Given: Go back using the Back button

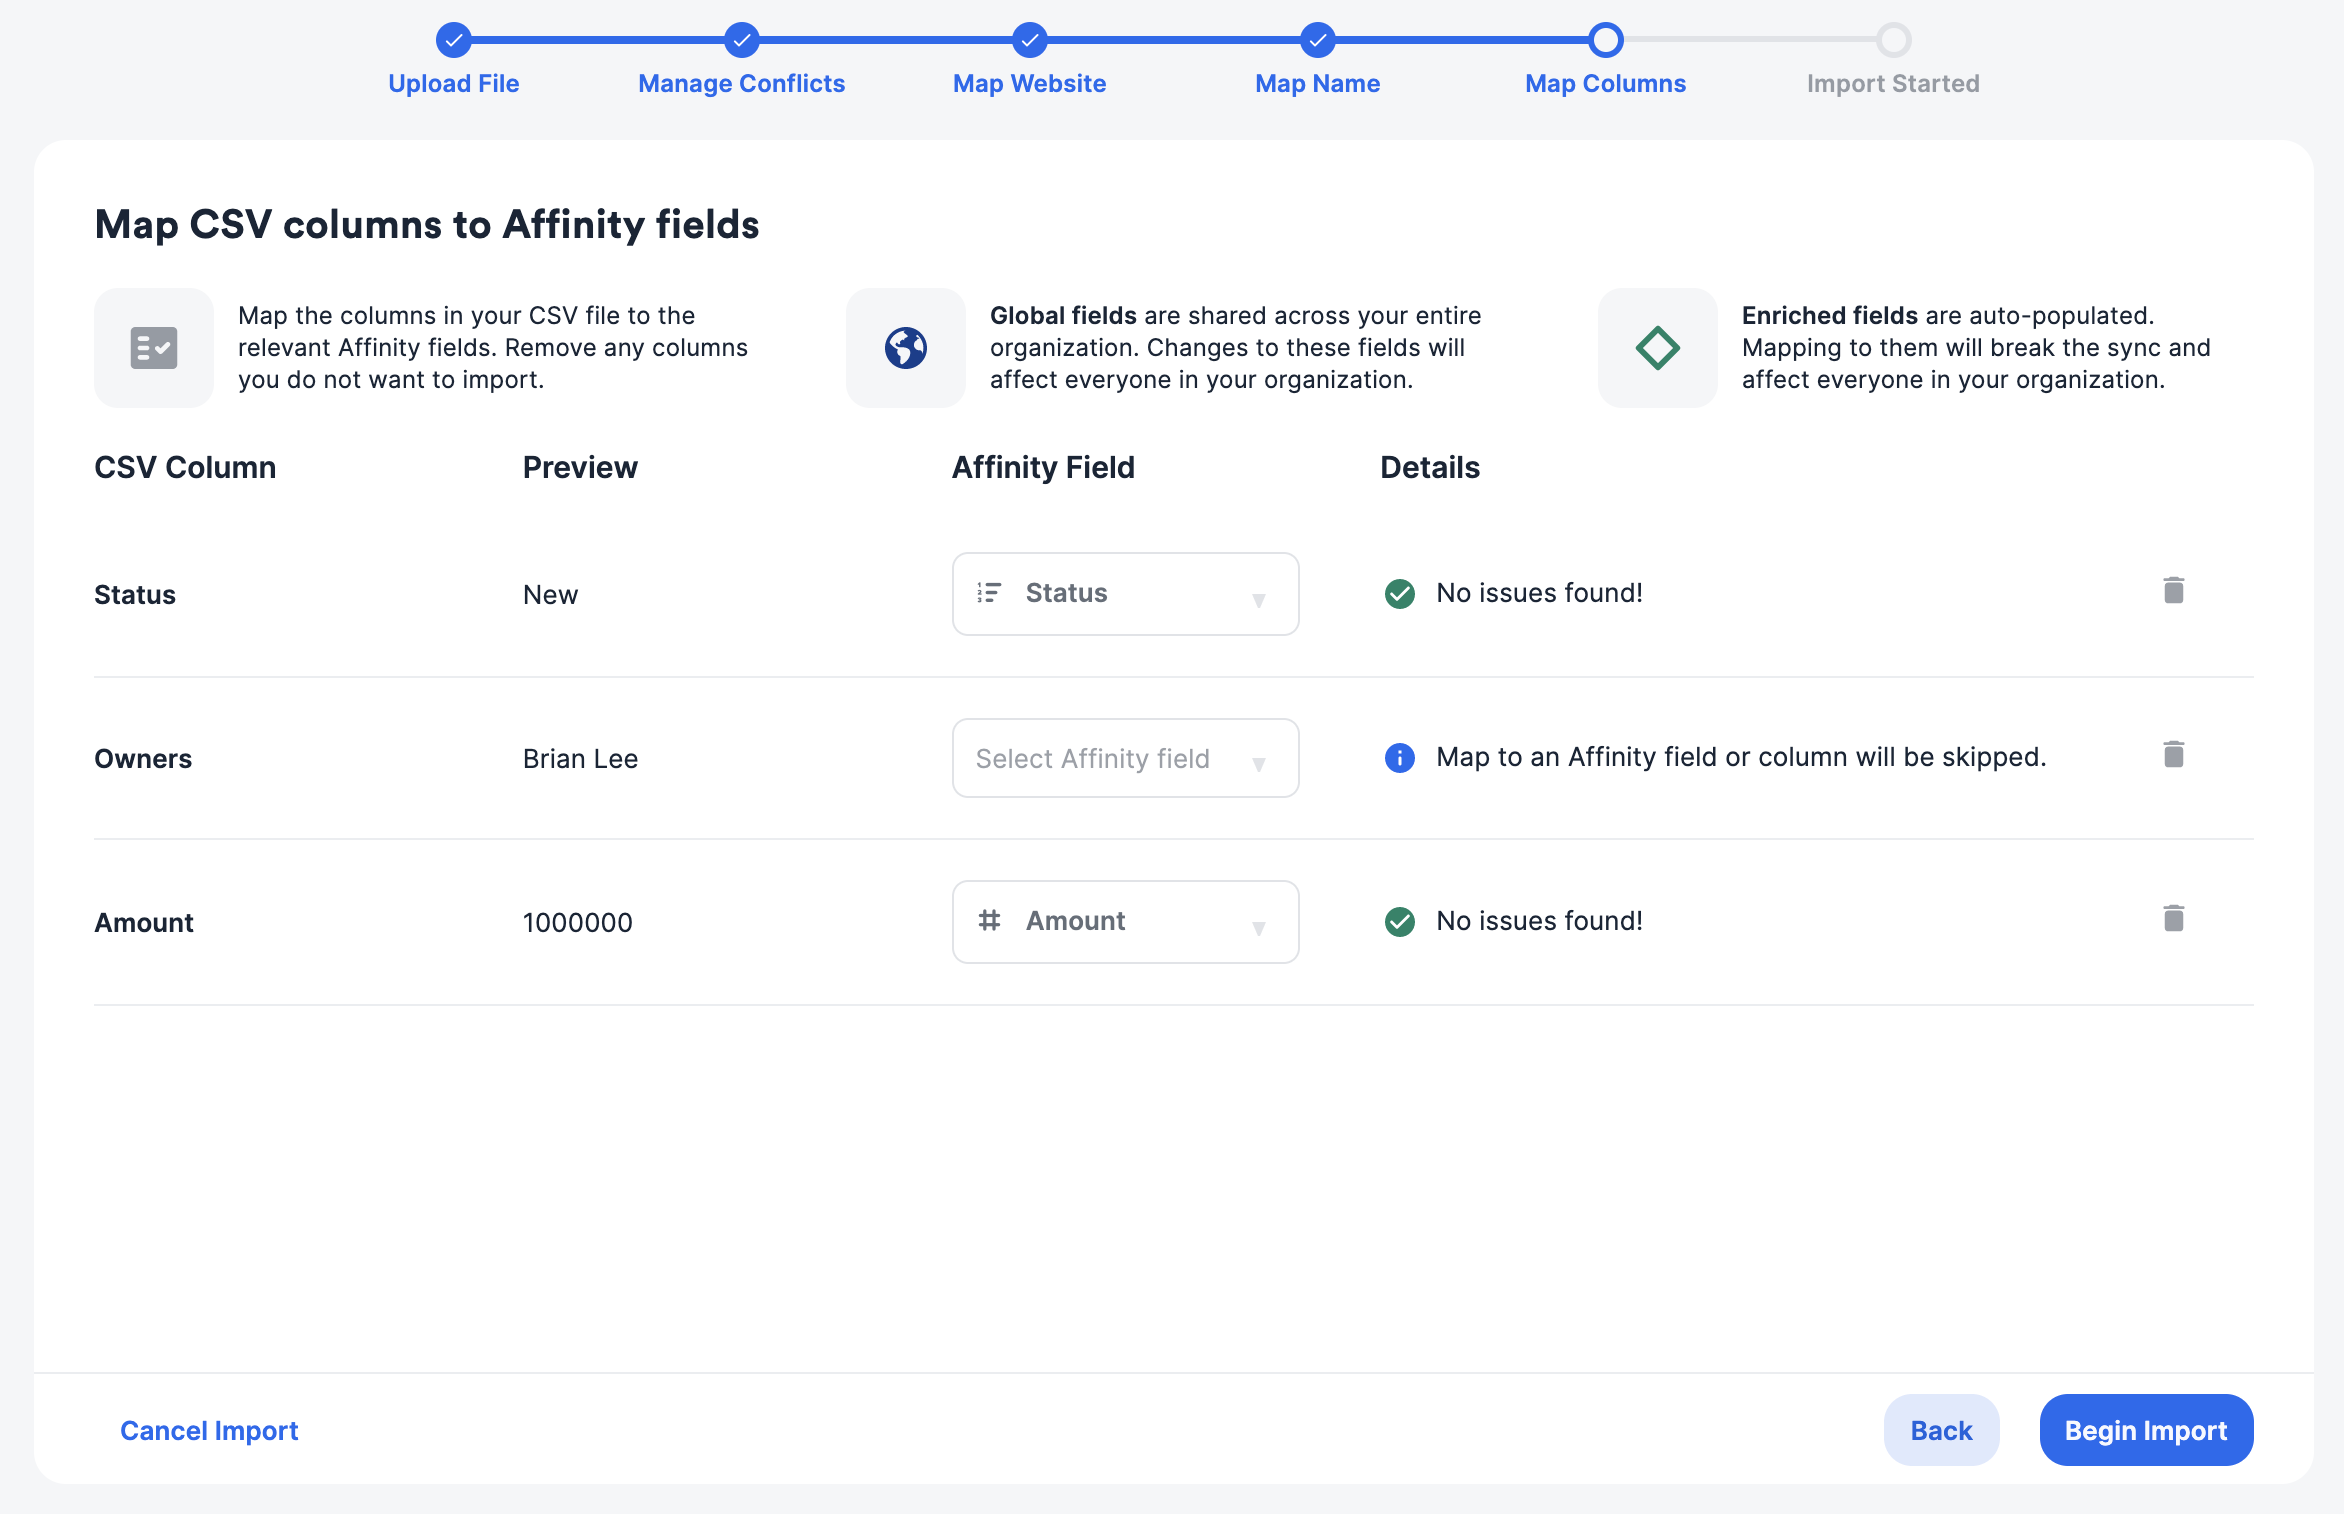Looking at the screenshot, I should coord(1941,1429).
